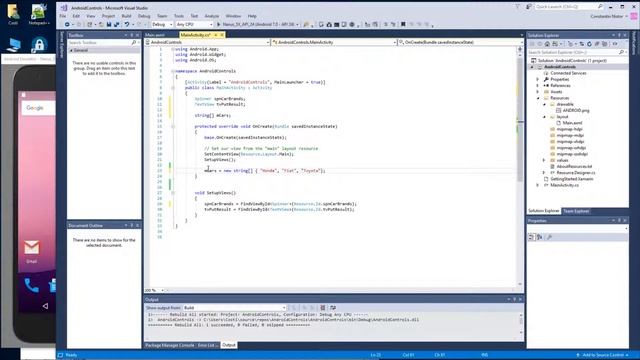Collapse the General group in Toolbox
This screenshot has width=640, height=360.
(71, 50)
